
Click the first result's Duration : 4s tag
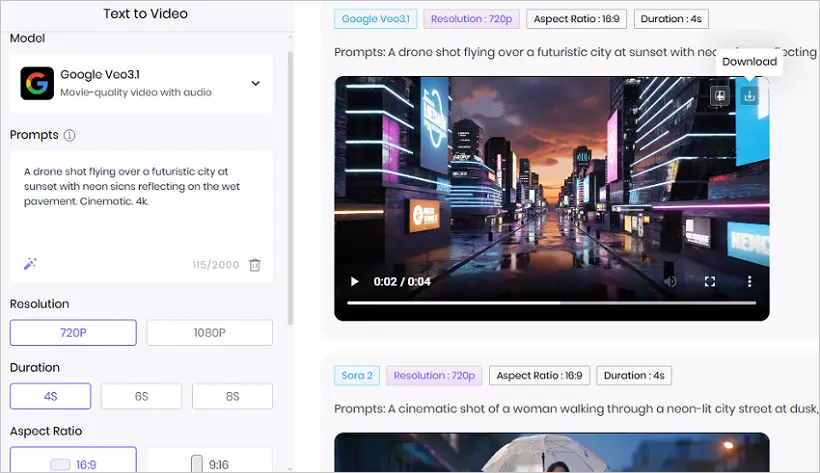pos(671,19)
